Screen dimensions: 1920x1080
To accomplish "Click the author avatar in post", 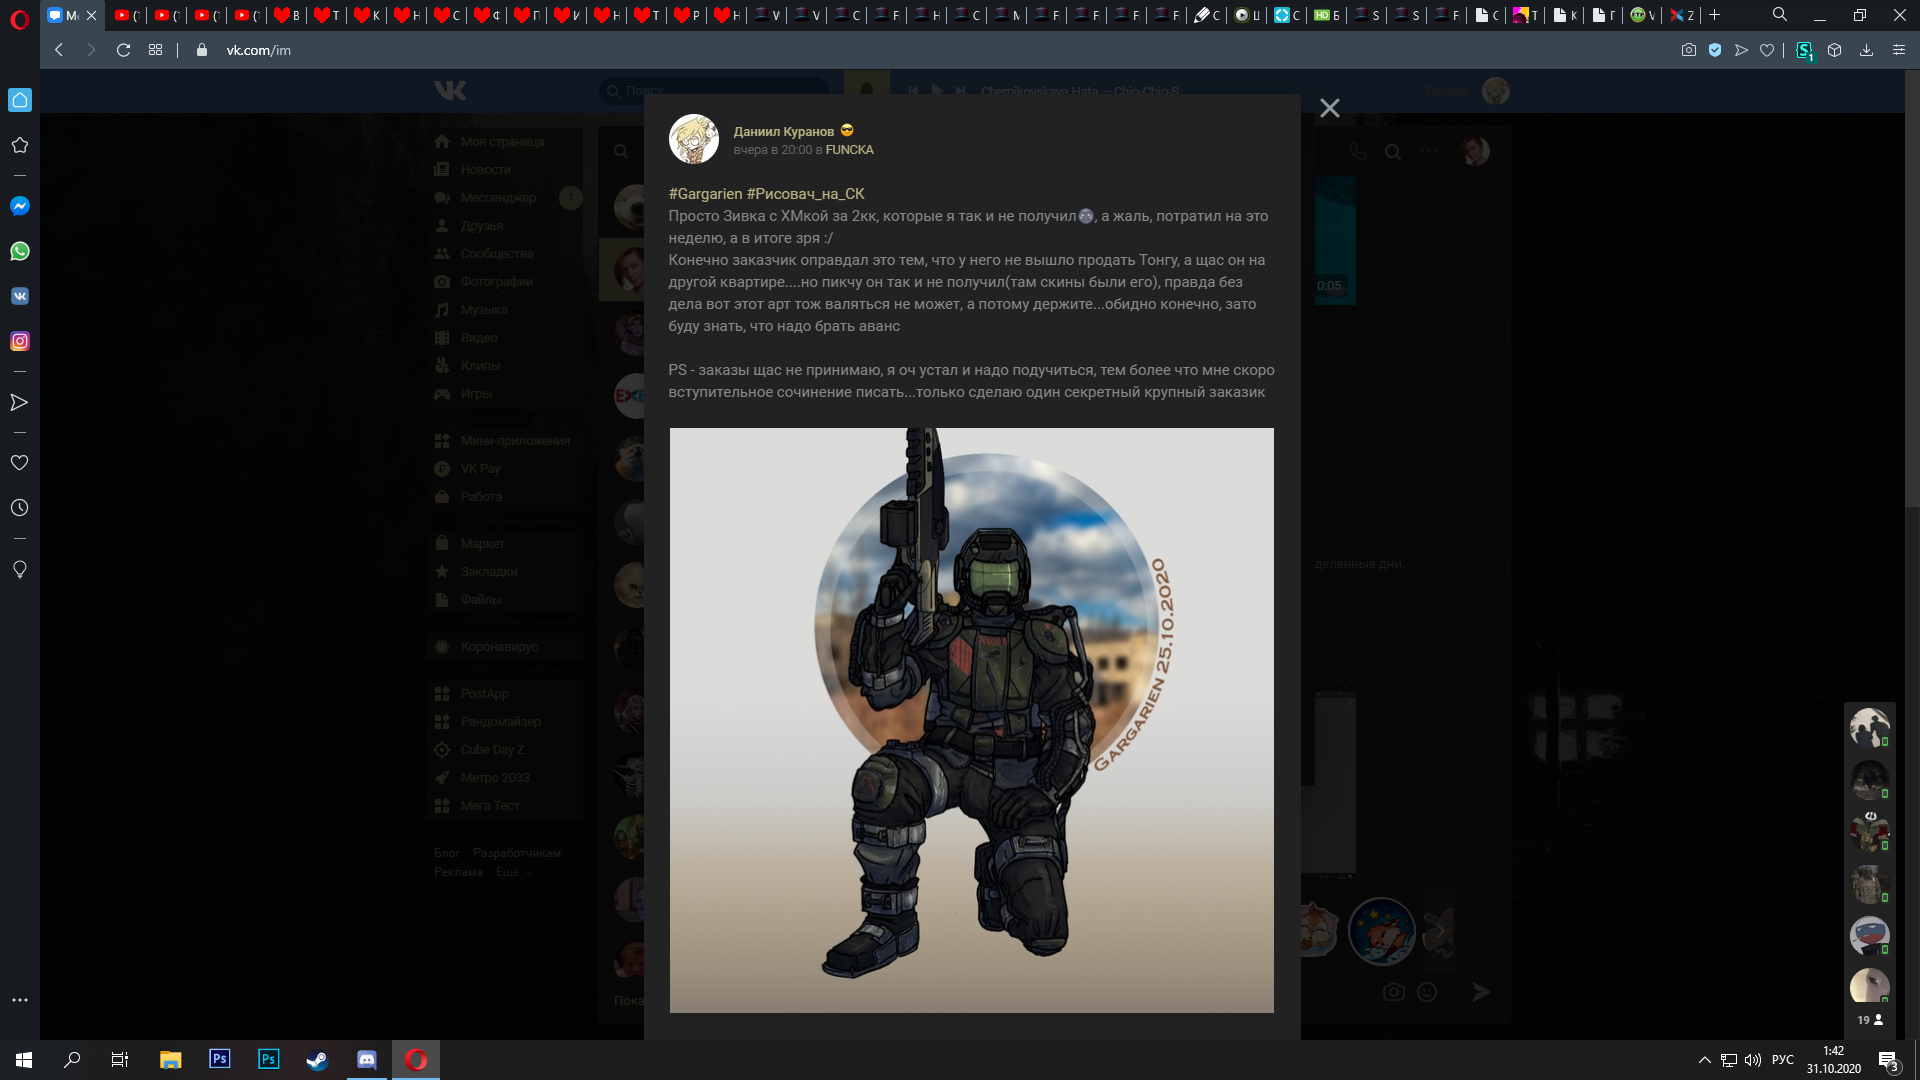I will [x=693, y=139].
